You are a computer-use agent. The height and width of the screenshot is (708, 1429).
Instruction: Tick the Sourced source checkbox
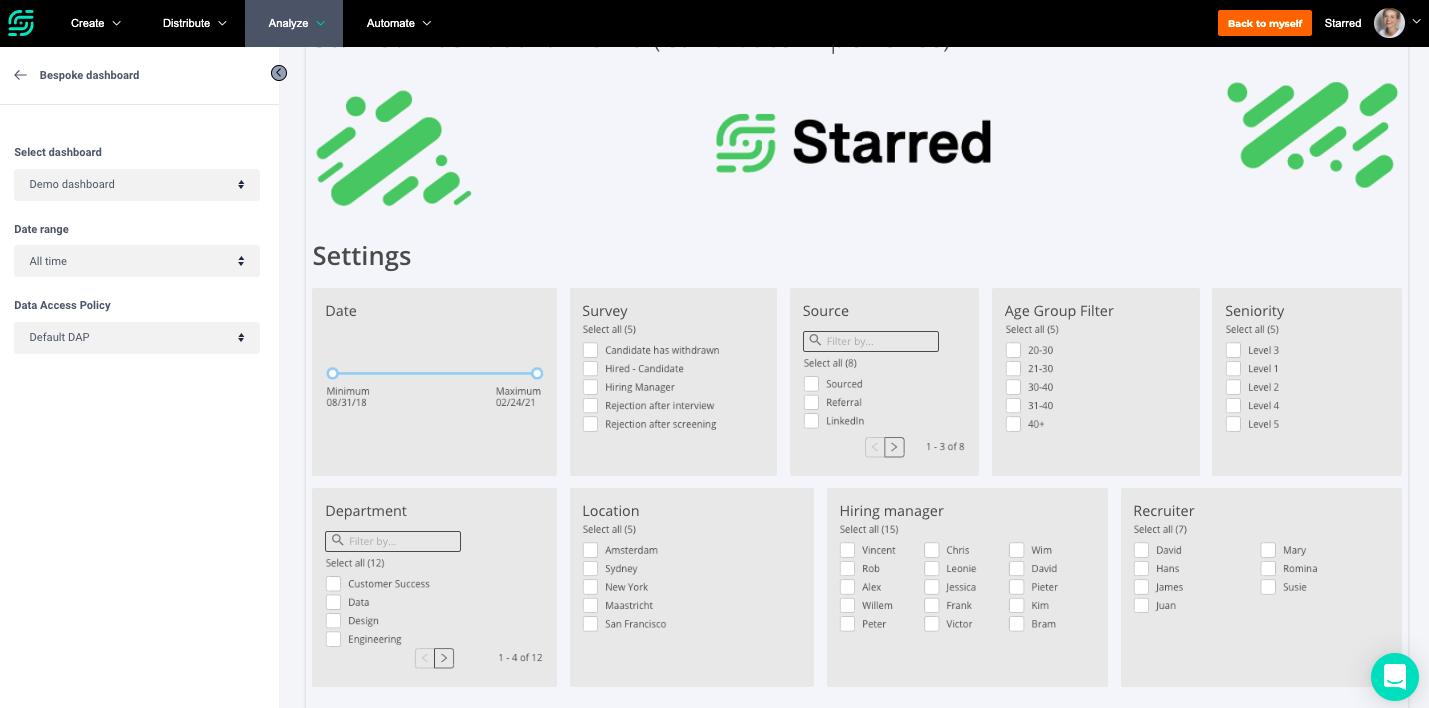(812, 384)
